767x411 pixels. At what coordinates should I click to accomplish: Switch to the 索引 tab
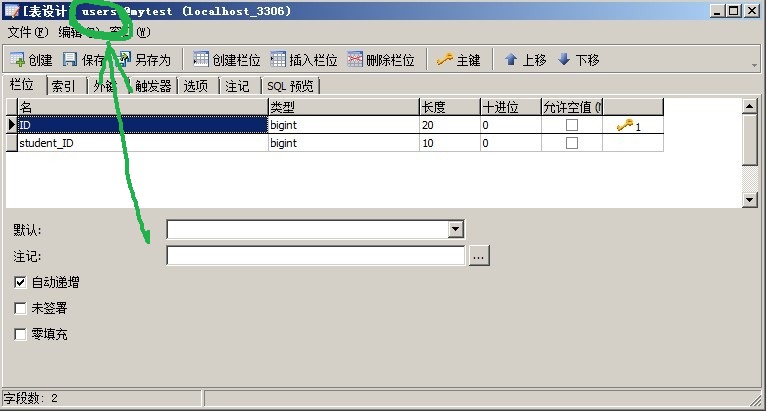[65, 86]
